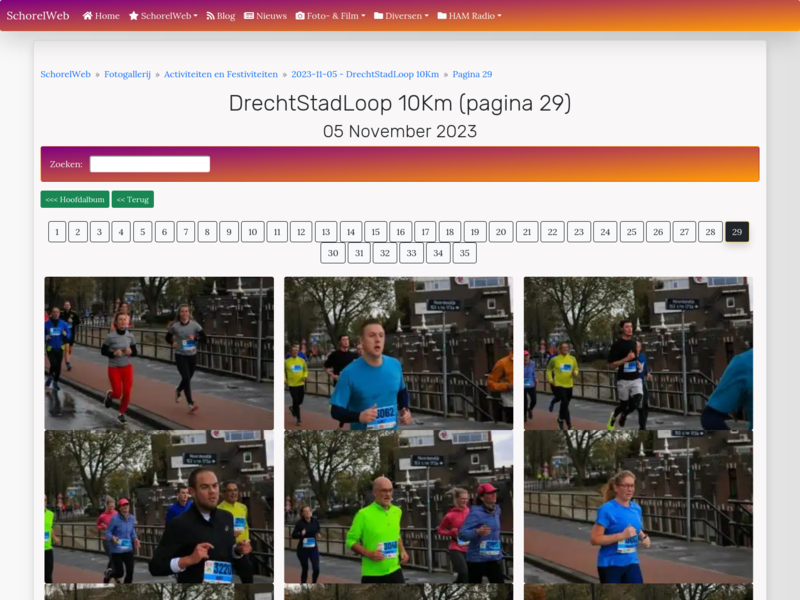Screen dimensions: 800x600
Task: Open Activiteiten en Festiviteiten breadcrumb
Action: point(221,74)
